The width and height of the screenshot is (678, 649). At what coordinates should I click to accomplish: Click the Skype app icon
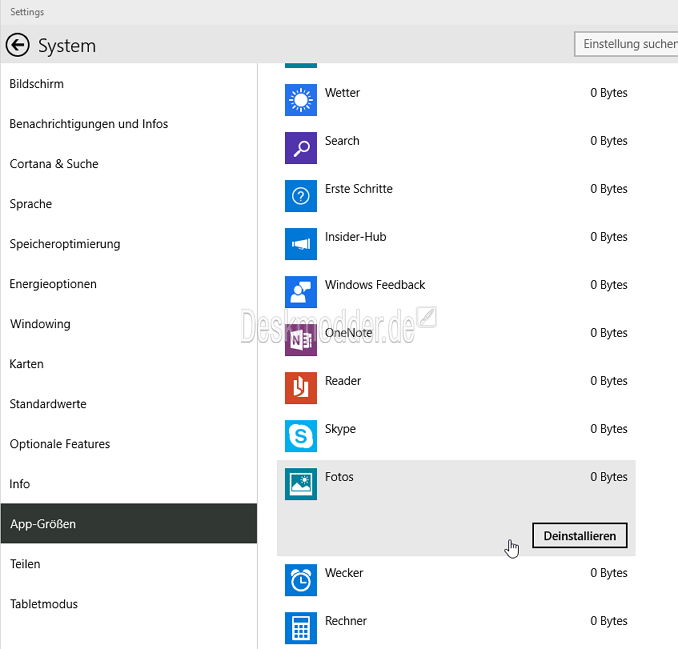[301, 436]
